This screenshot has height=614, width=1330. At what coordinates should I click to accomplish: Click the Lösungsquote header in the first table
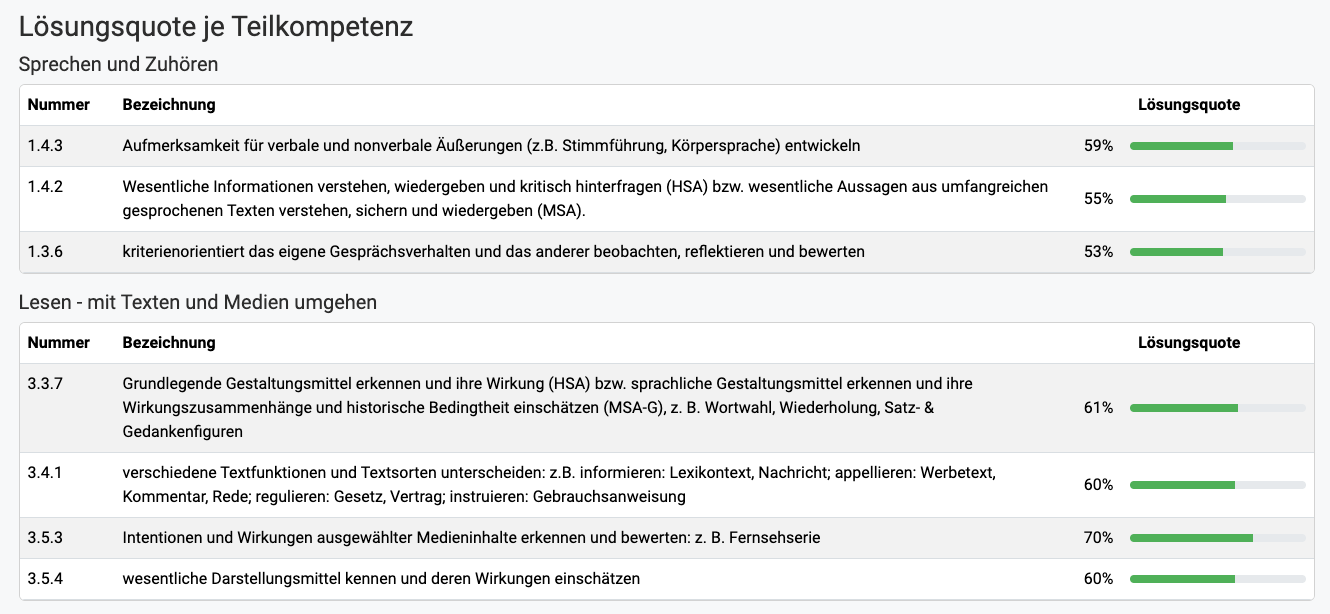pyautogui.click(x=1189, y=105)
